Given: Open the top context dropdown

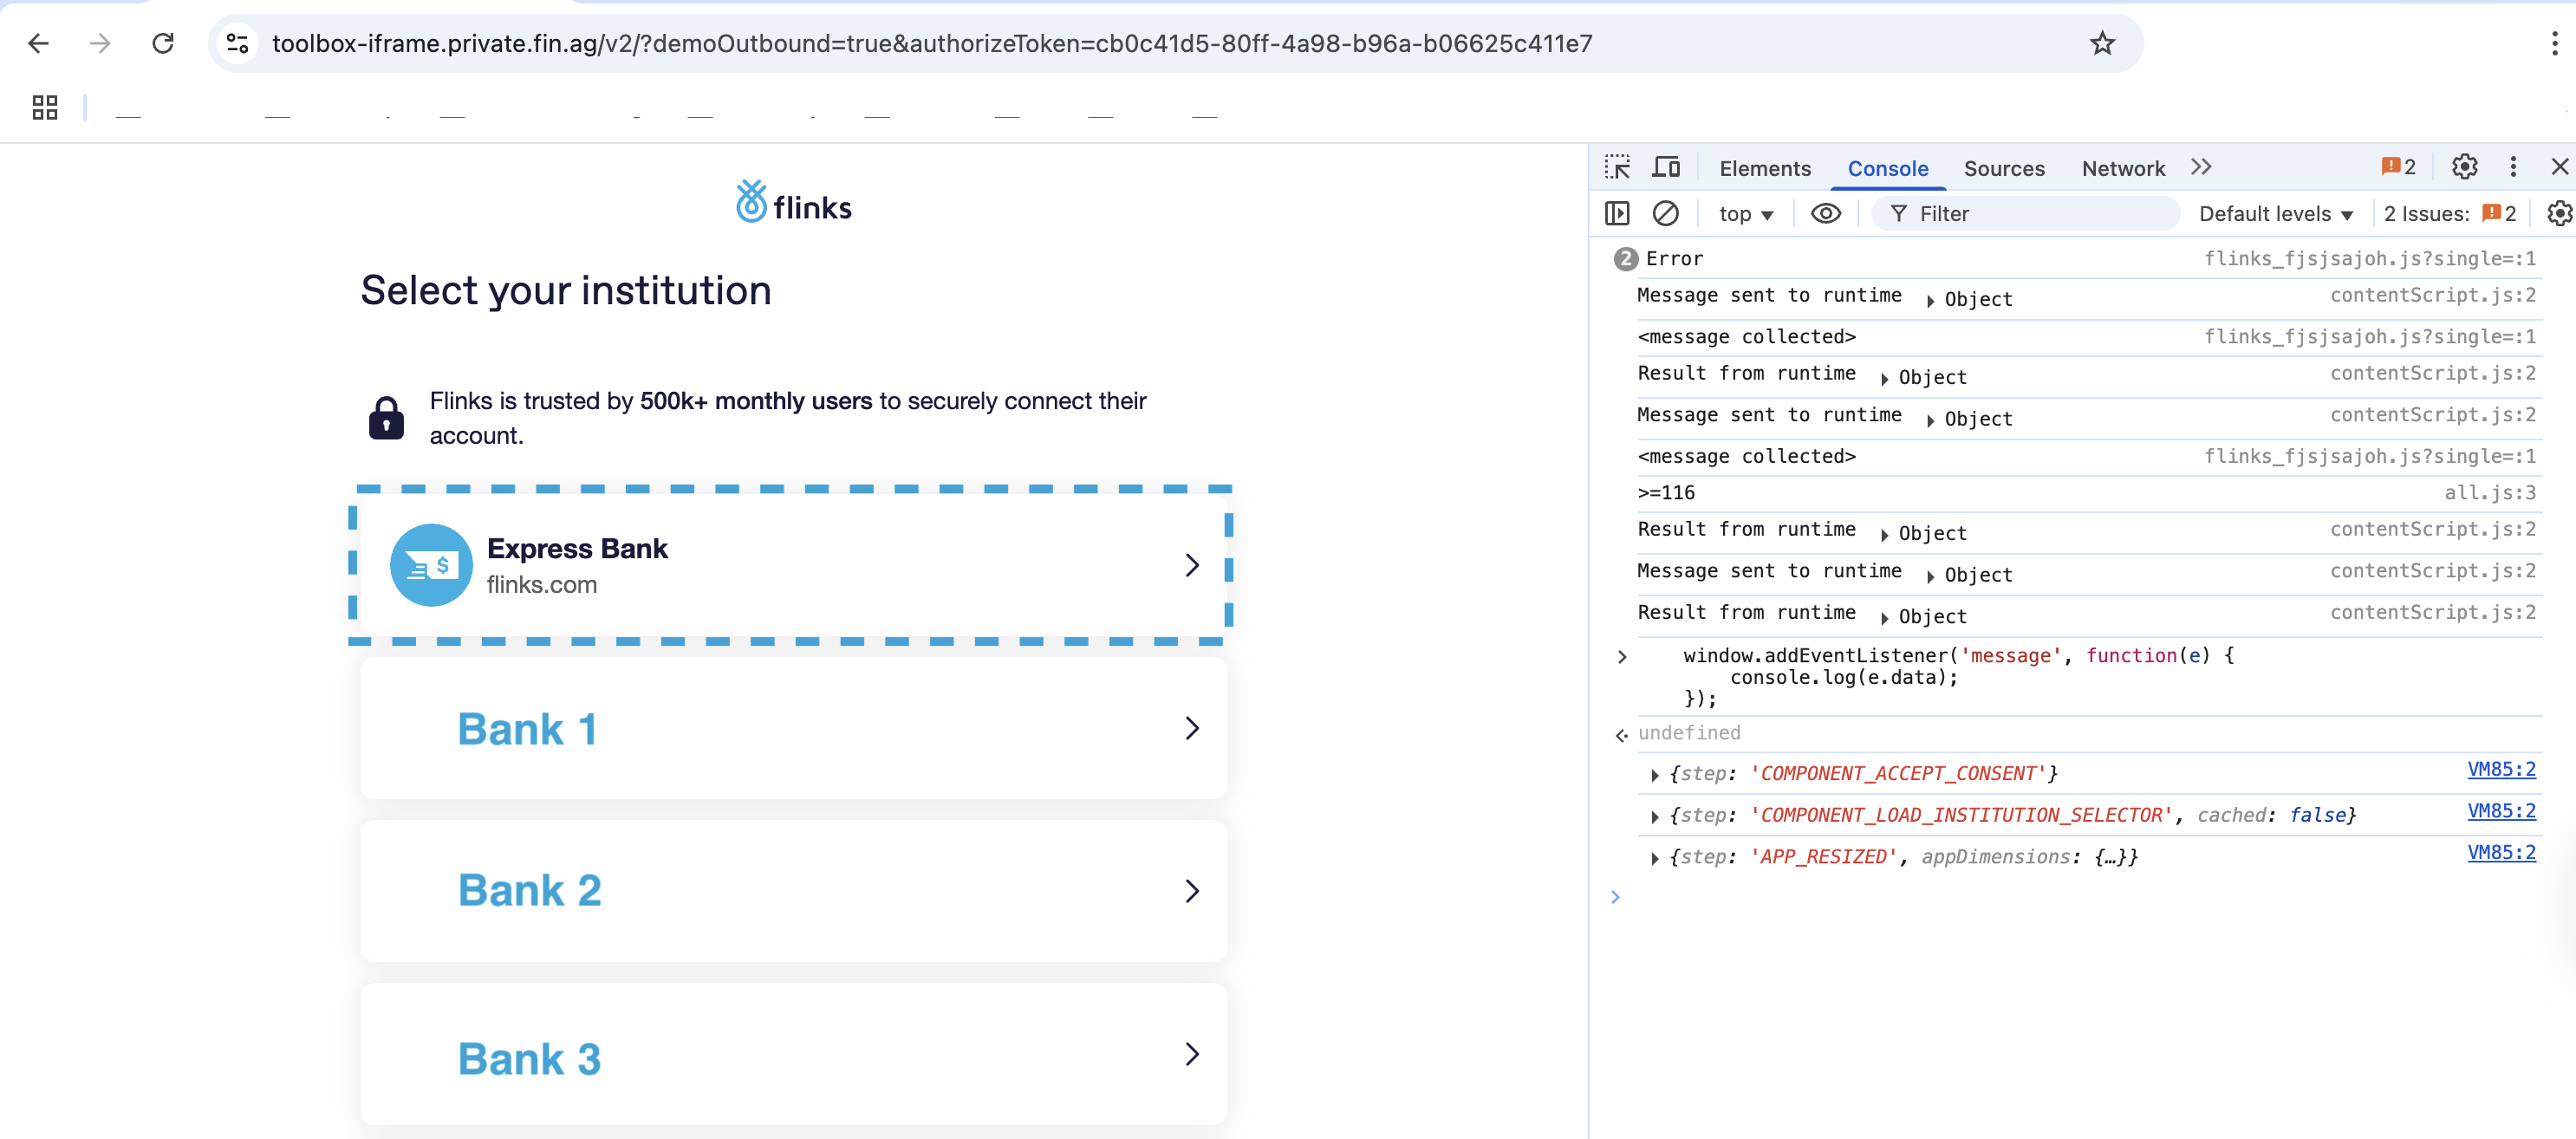Looking at the screenshot, I should pos(1745,214).
